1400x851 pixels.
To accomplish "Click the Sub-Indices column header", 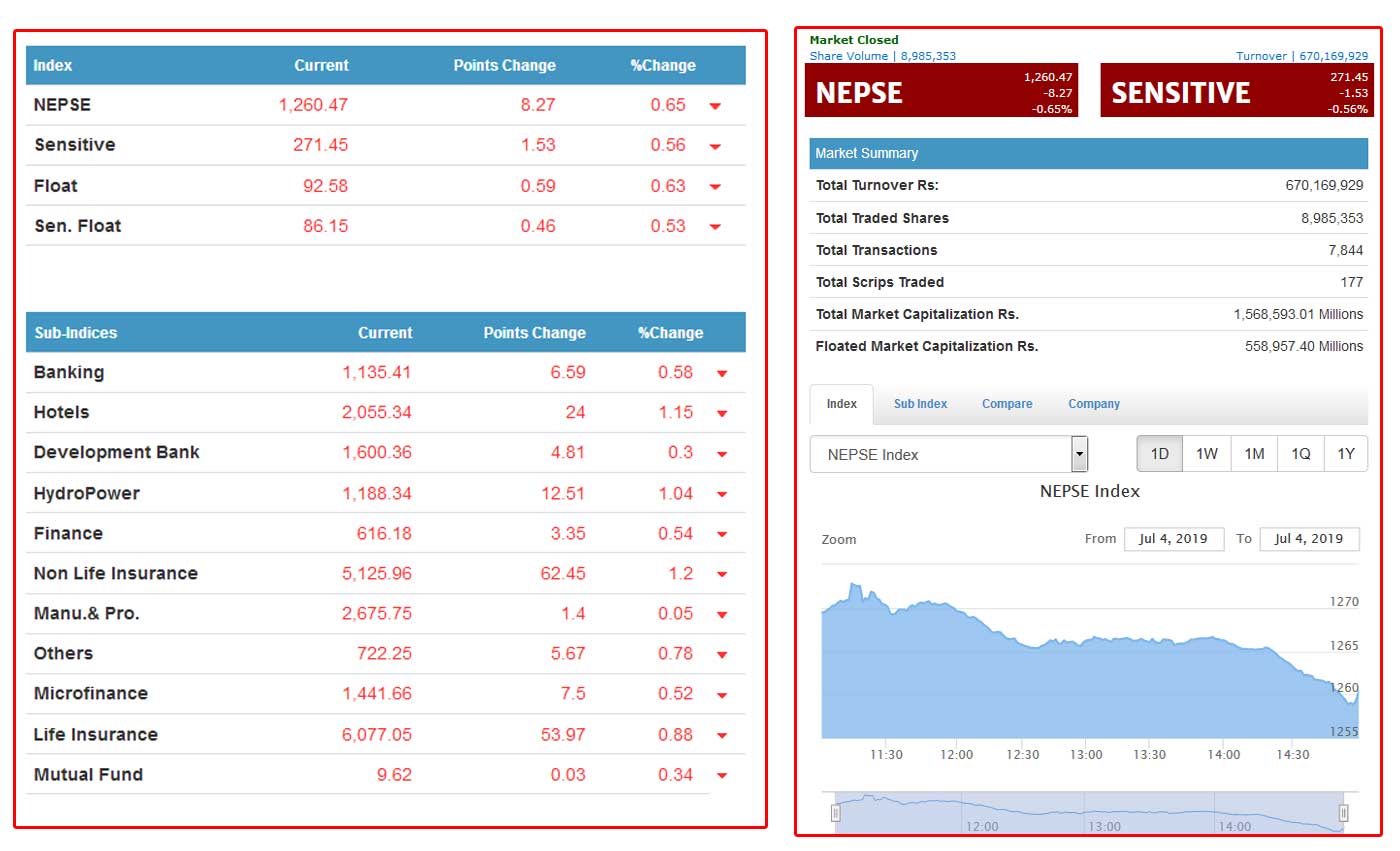I will [x=76, y=333].
